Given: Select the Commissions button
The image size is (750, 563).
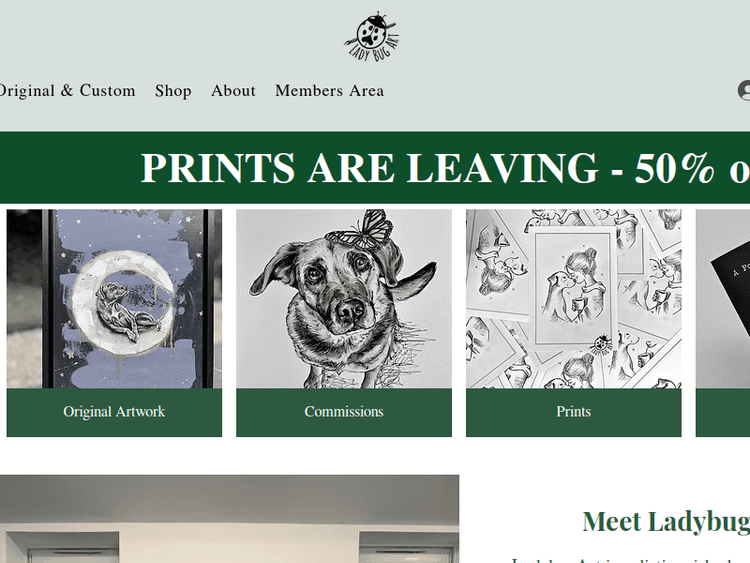Looking at the screenshot, I should (344, 412).
